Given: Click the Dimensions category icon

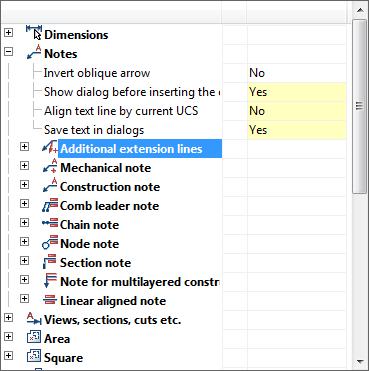Looking at the screenshot, I should 34,32.
